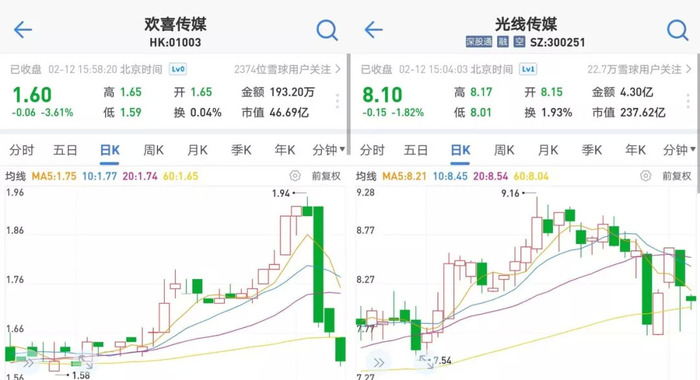Toggle 前复权 adjustment on 欢喜传媒 chart
700x380 pixels.
pyautogui.click(x=326, y=176)
